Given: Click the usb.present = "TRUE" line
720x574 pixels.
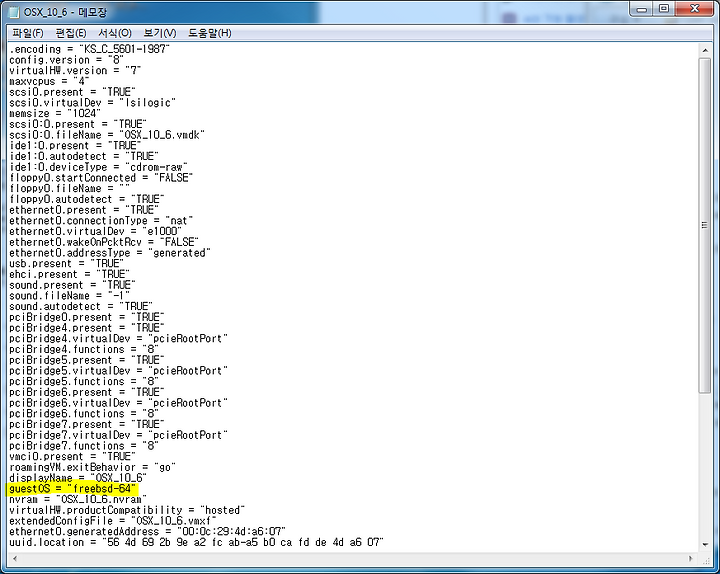Looking at the screenshot, I should coord(66,264).
